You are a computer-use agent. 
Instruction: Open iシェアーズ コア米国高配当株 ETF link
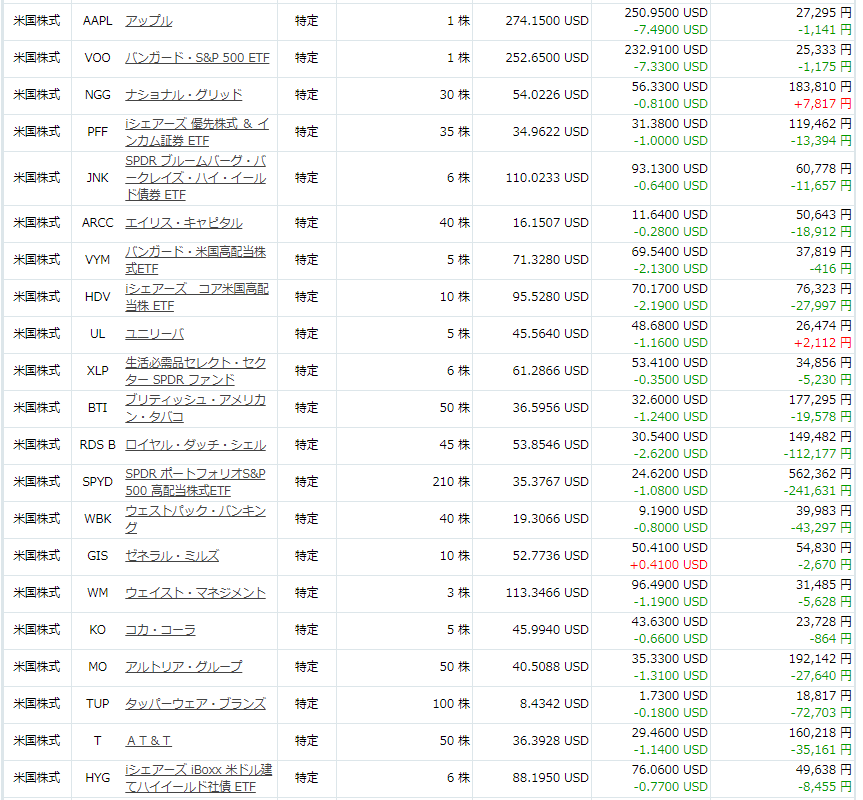(196, 297)
